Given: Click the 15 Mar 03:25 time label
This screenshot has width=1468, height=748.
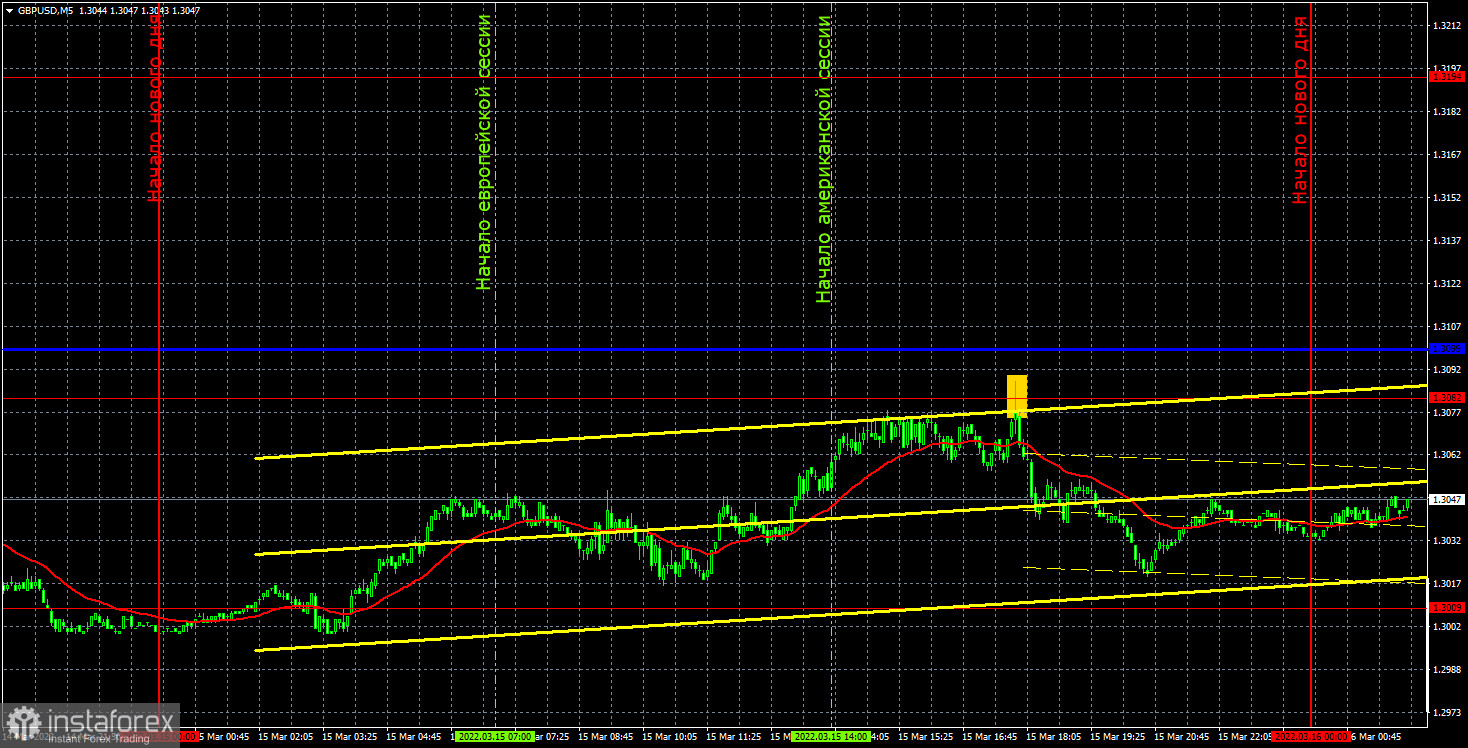Looking at the screenshot, I should [x=352, y=736].
